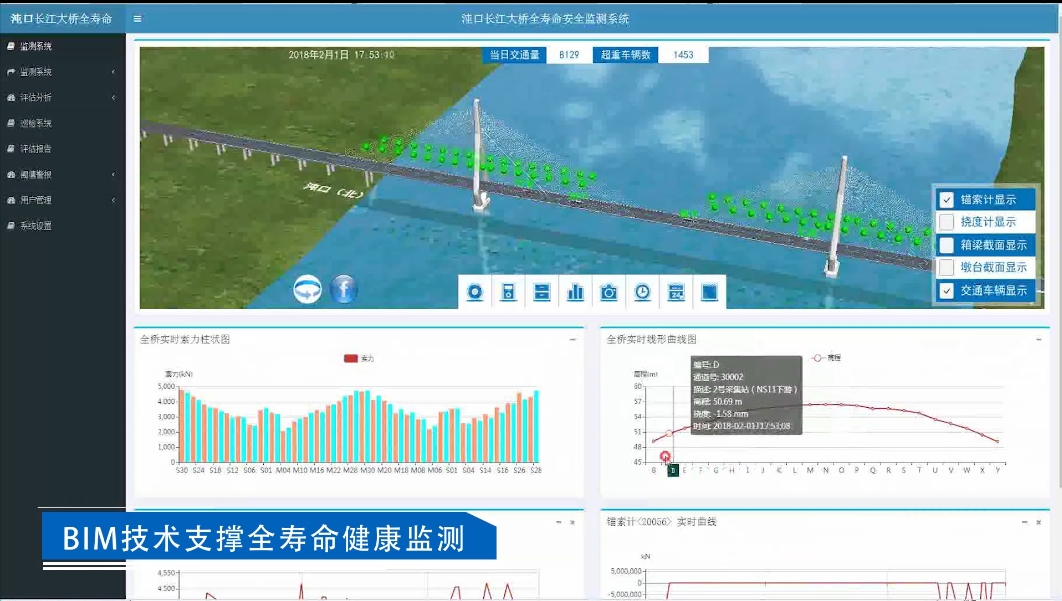Click the round blue F icon

[x=343, y=289]
